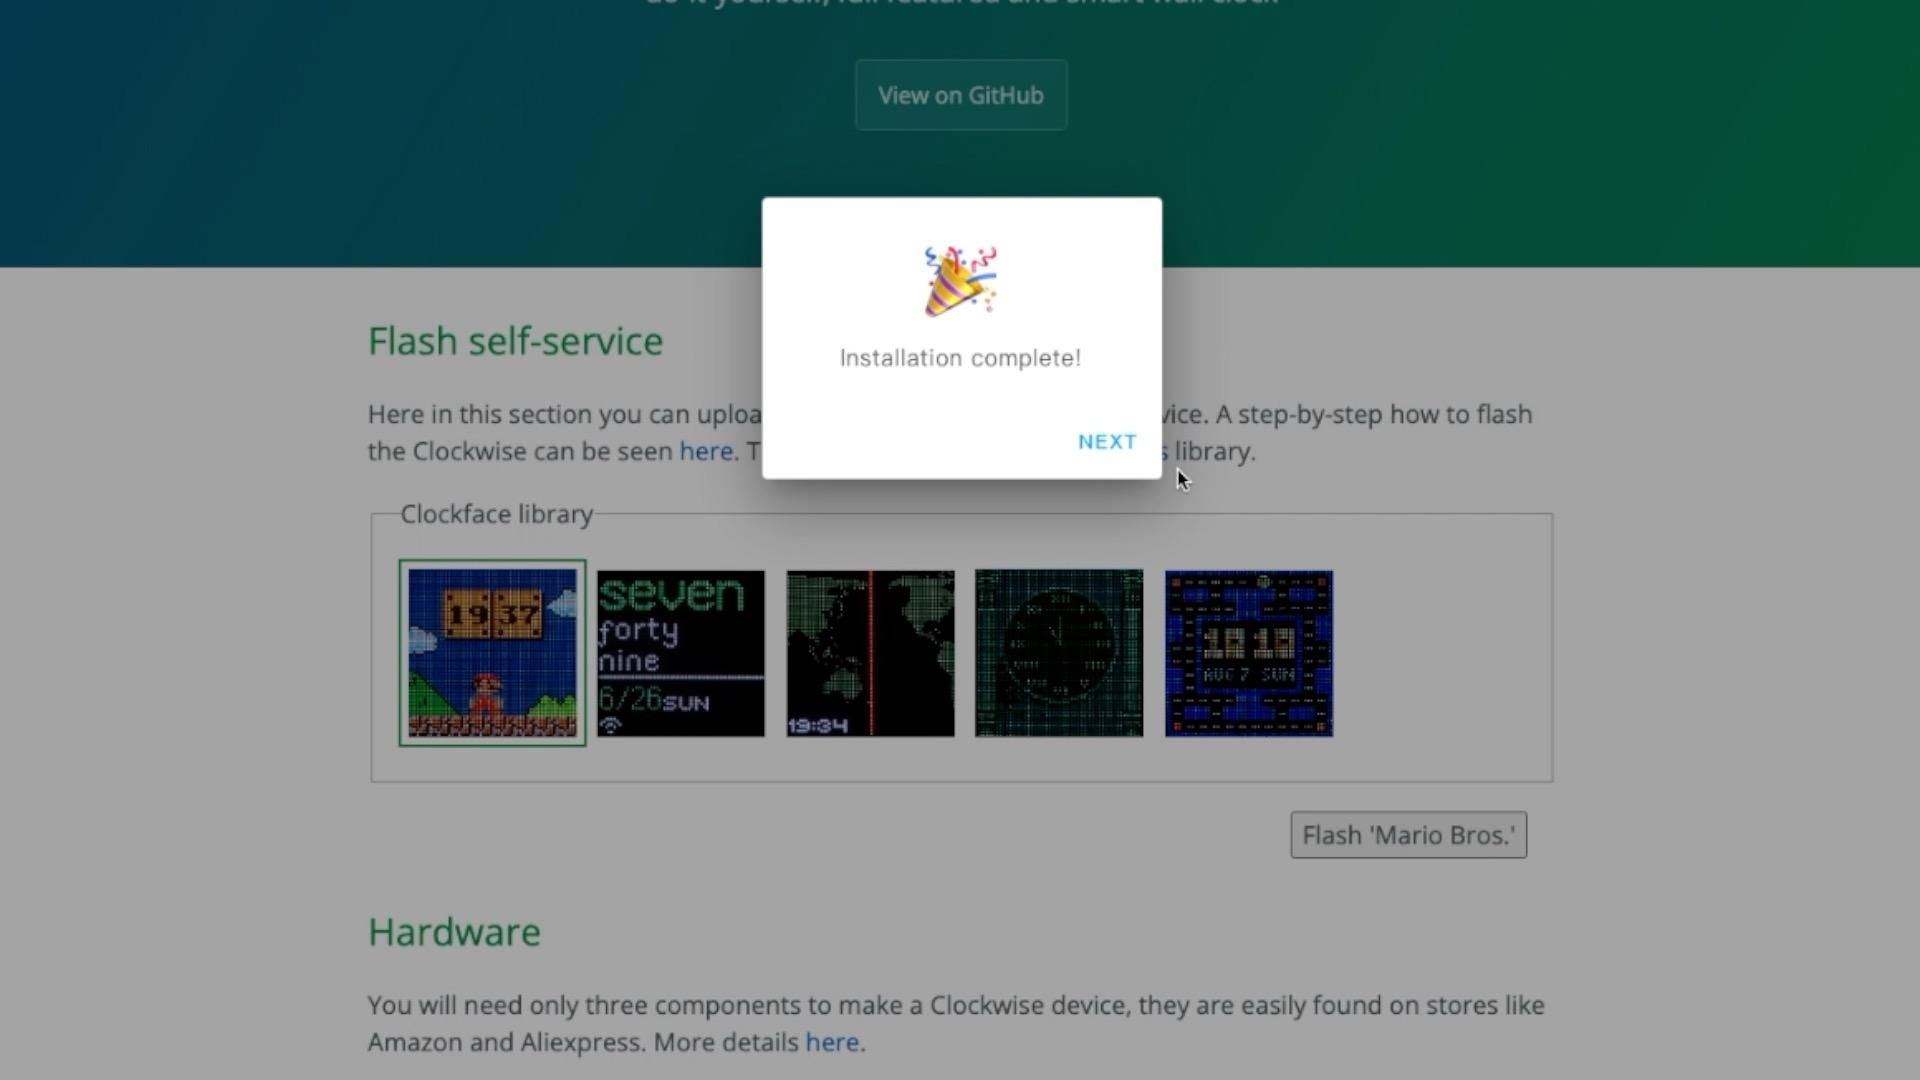Click NEXT in the installation dialog
This screenshot has width=1920, height=1080.
pos(1107,442)
